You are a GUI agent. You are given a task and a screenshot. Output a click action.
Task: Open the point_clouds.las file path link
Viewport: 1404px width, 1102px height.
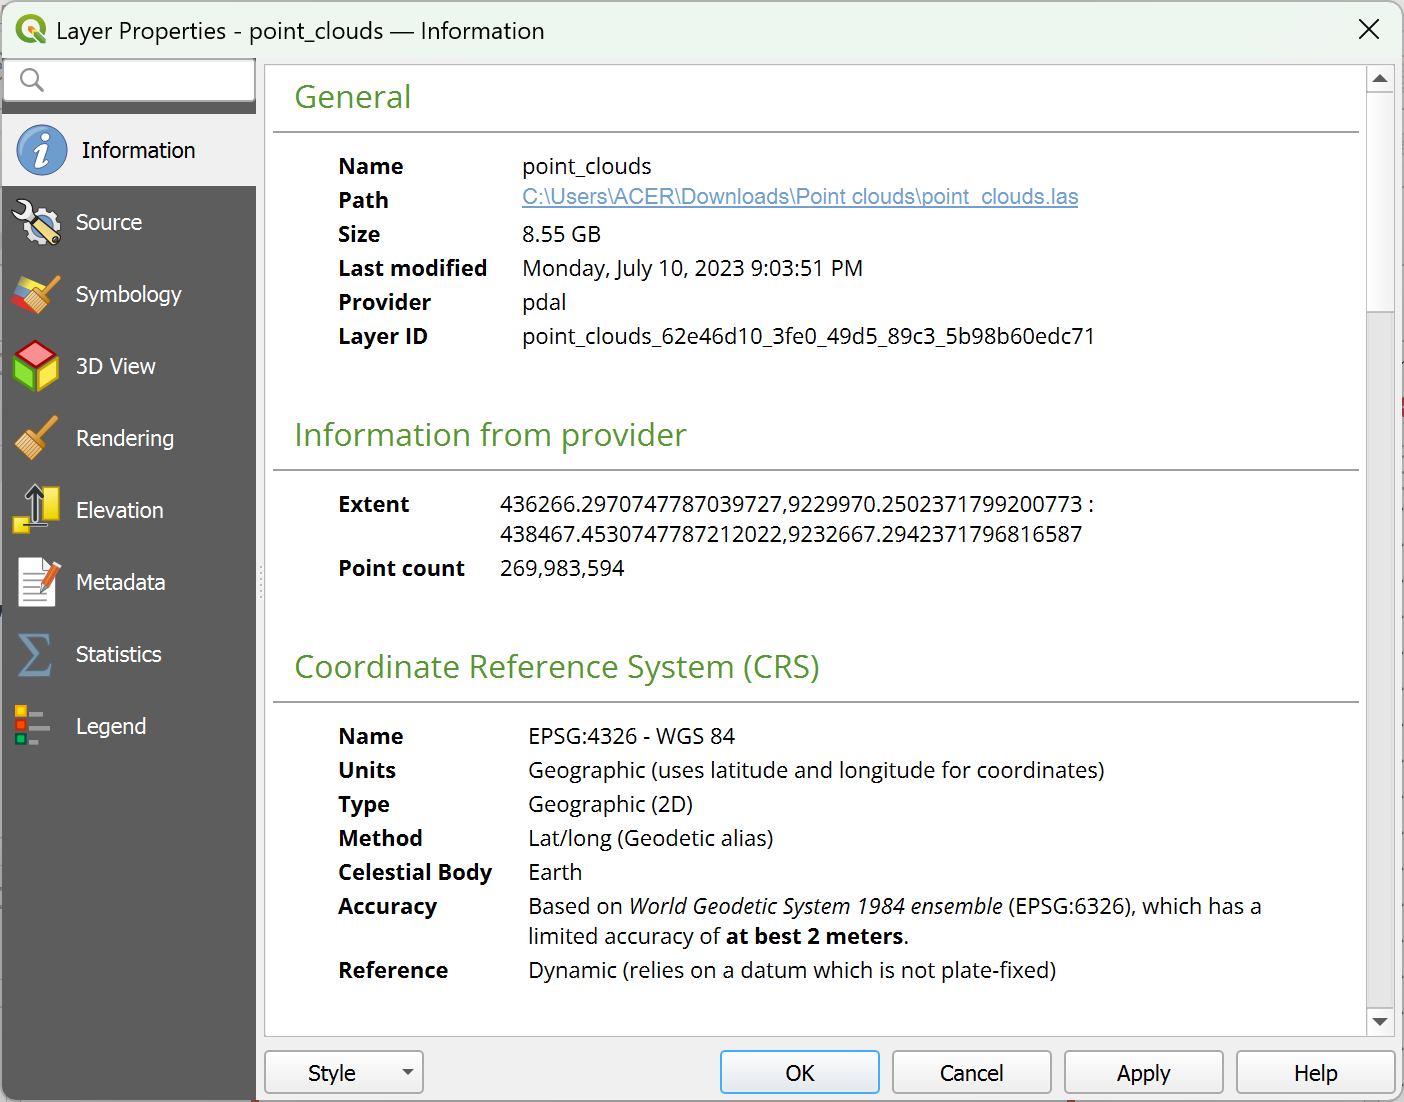800,197
